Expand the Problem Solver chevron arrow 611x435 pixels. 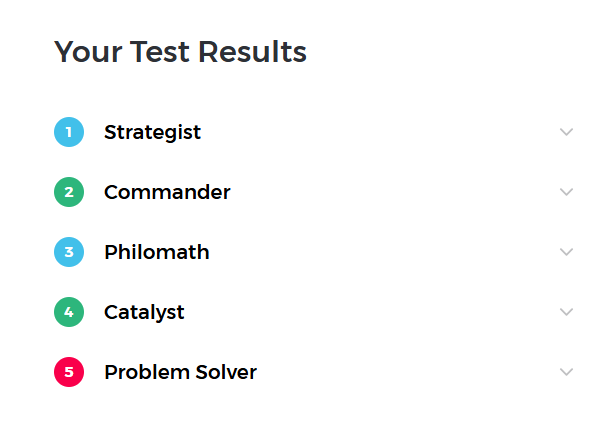coord(567,372)
